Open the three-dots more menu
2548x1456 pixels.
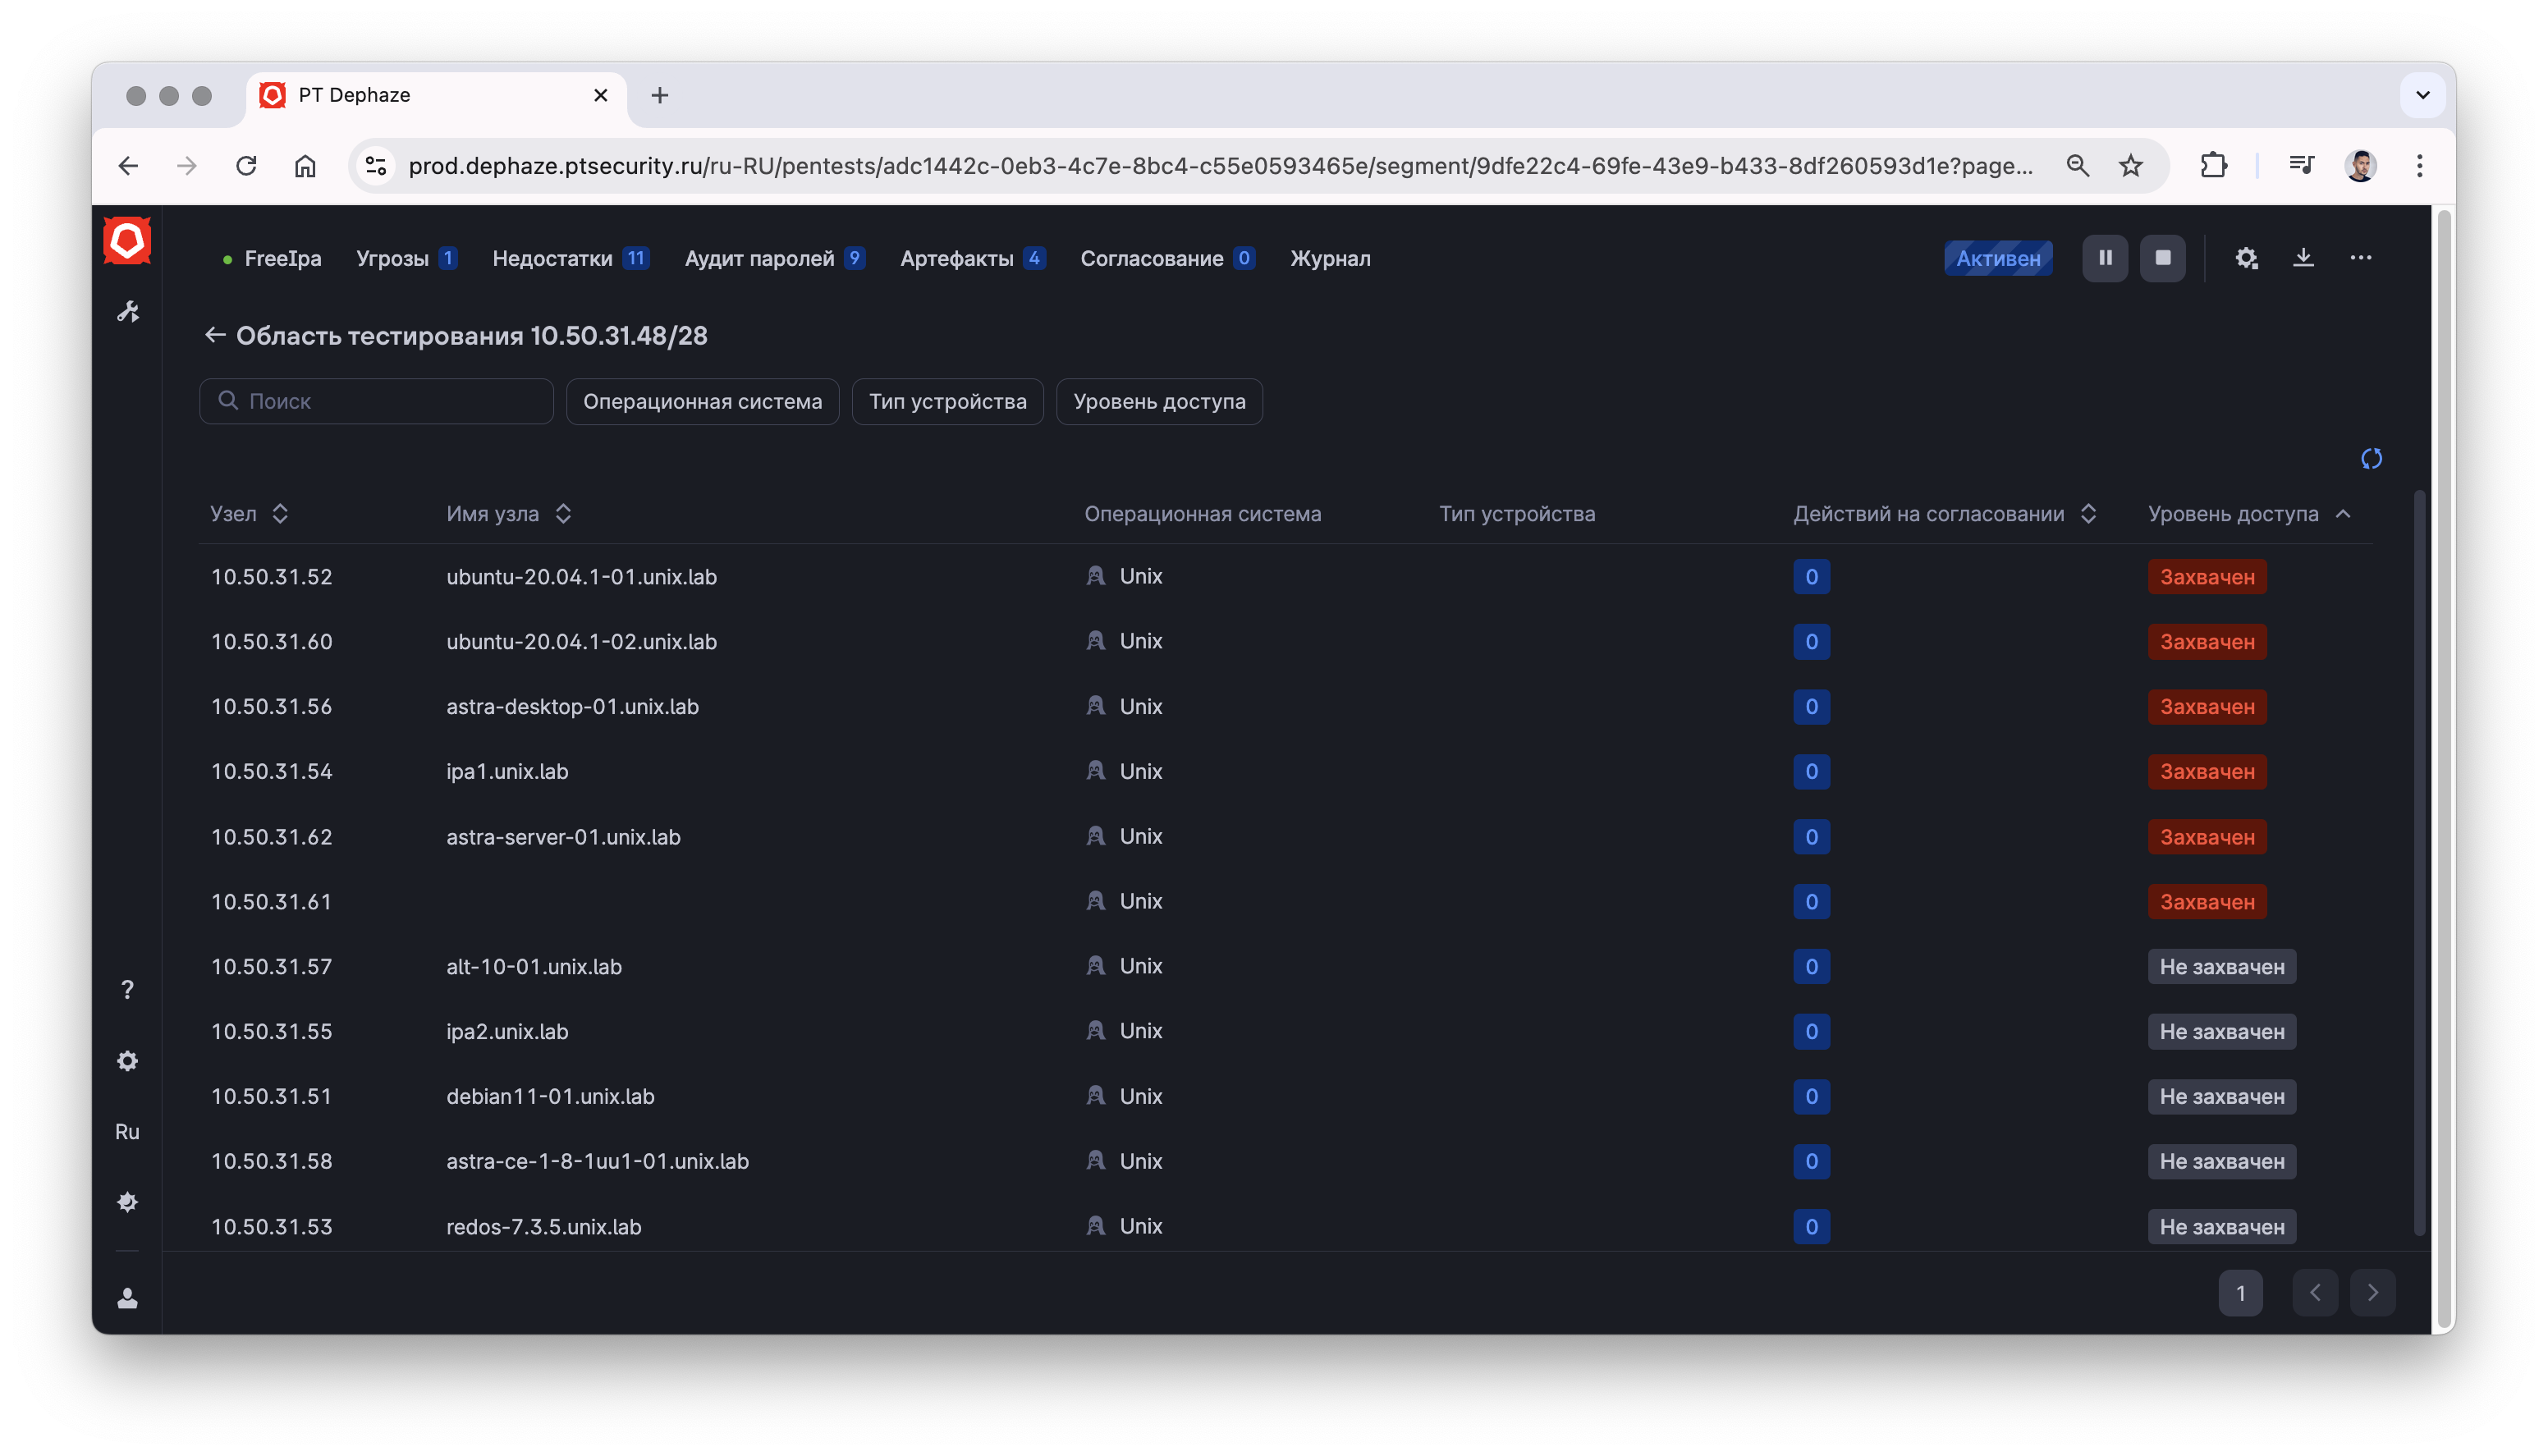[x=2360, y=258]
